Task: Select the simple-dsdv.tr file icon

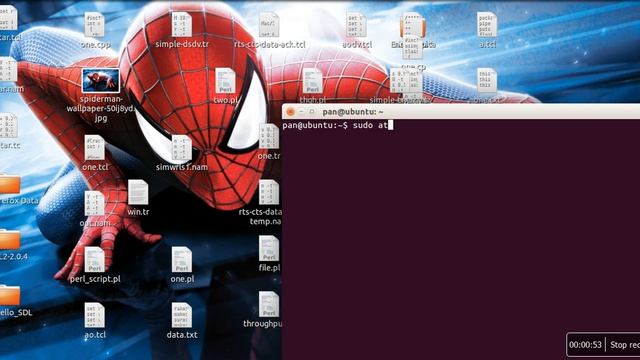Action: (182, 25)
